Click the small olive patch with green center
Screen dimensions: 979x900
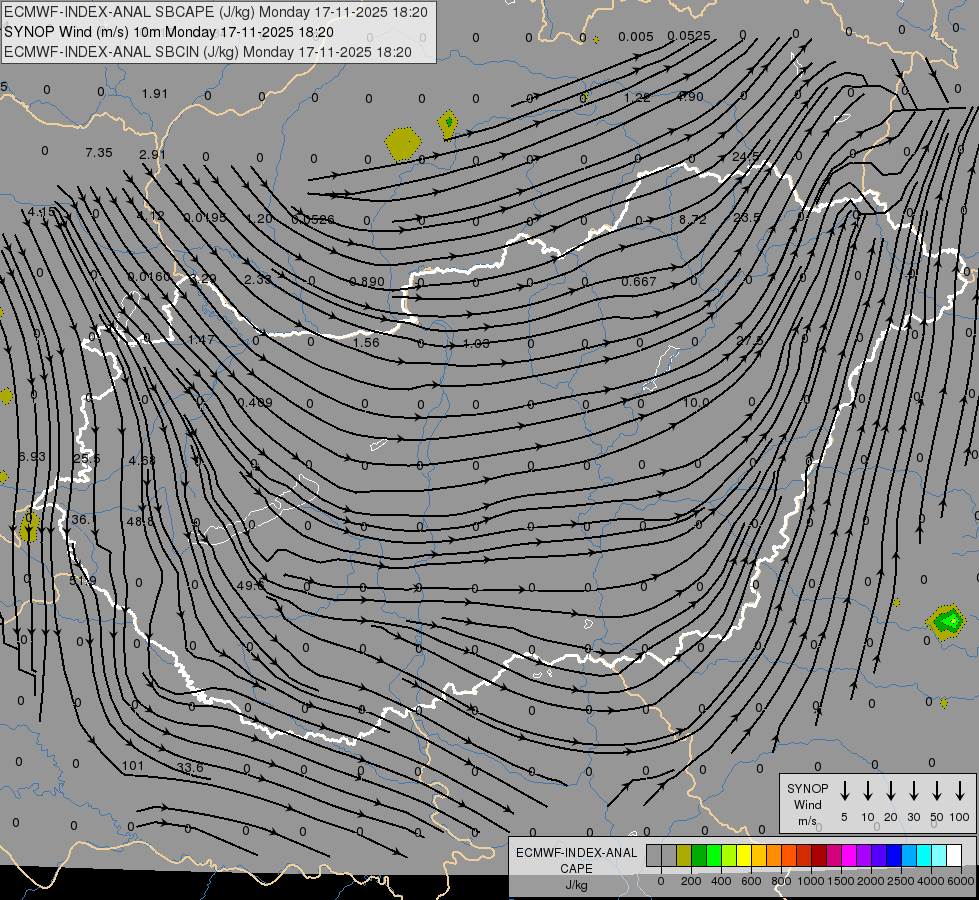tap(448, 124)
